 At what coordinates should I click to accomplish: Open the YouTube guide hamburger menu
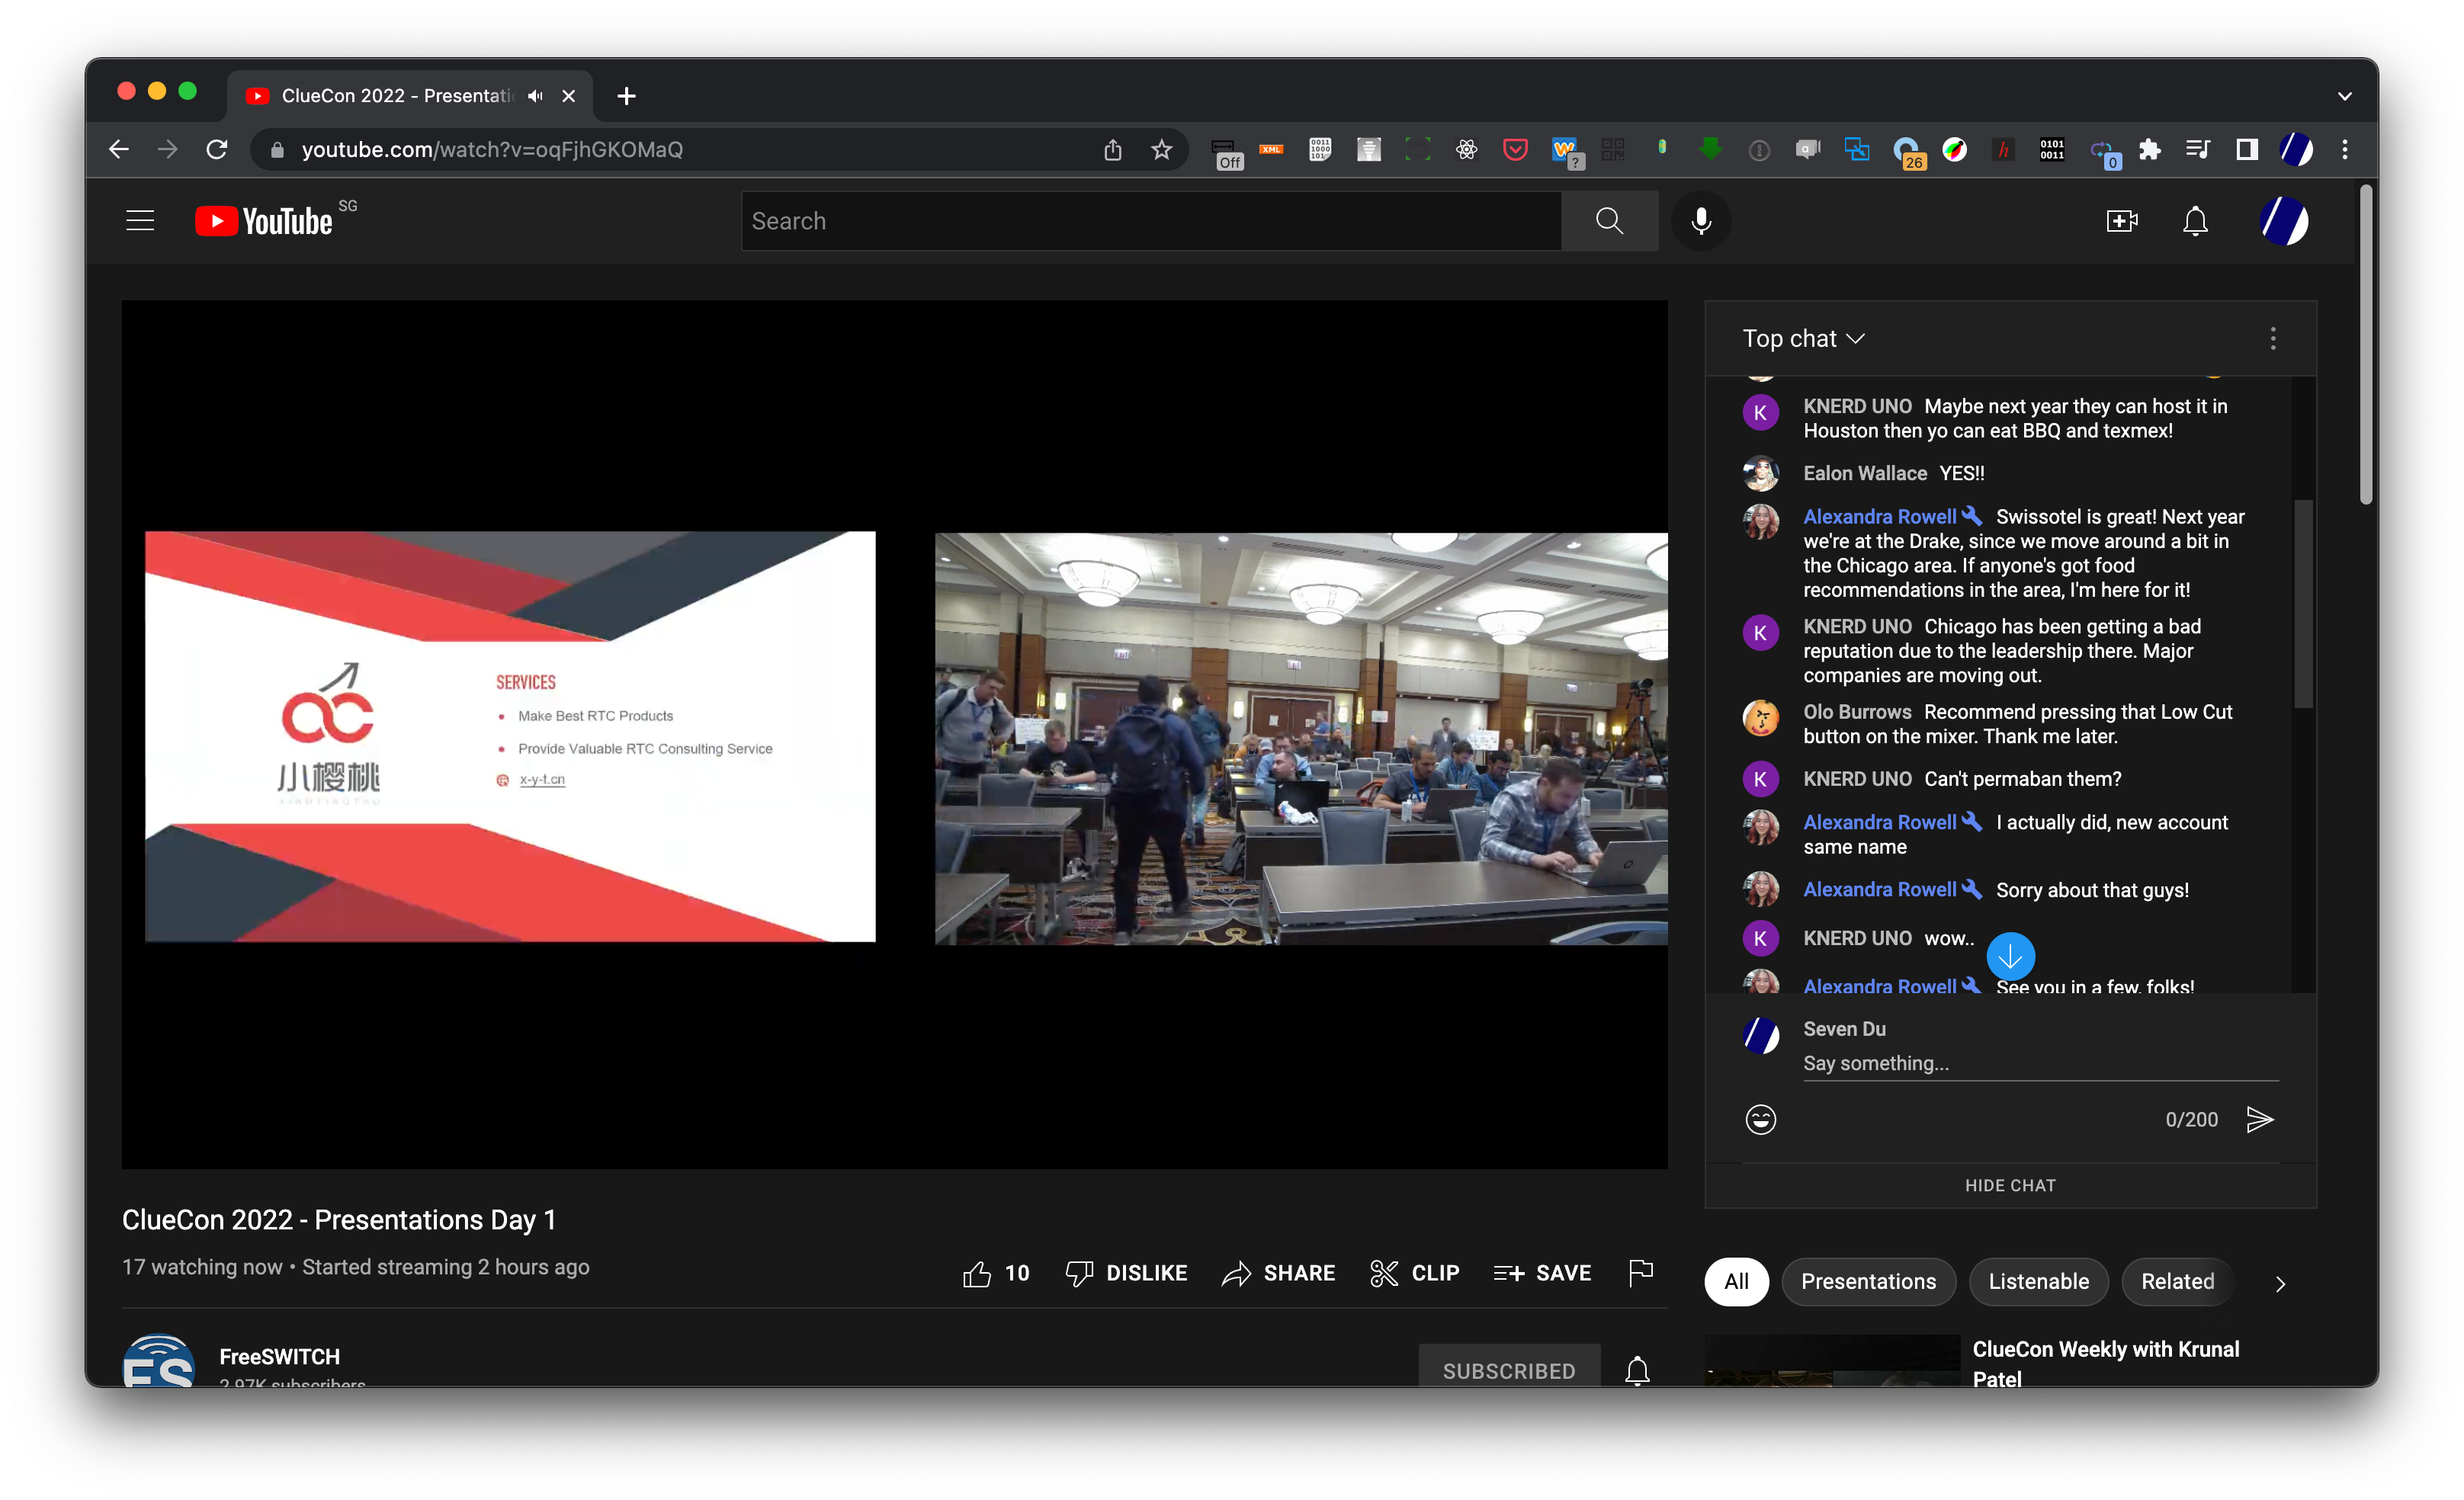140,221
